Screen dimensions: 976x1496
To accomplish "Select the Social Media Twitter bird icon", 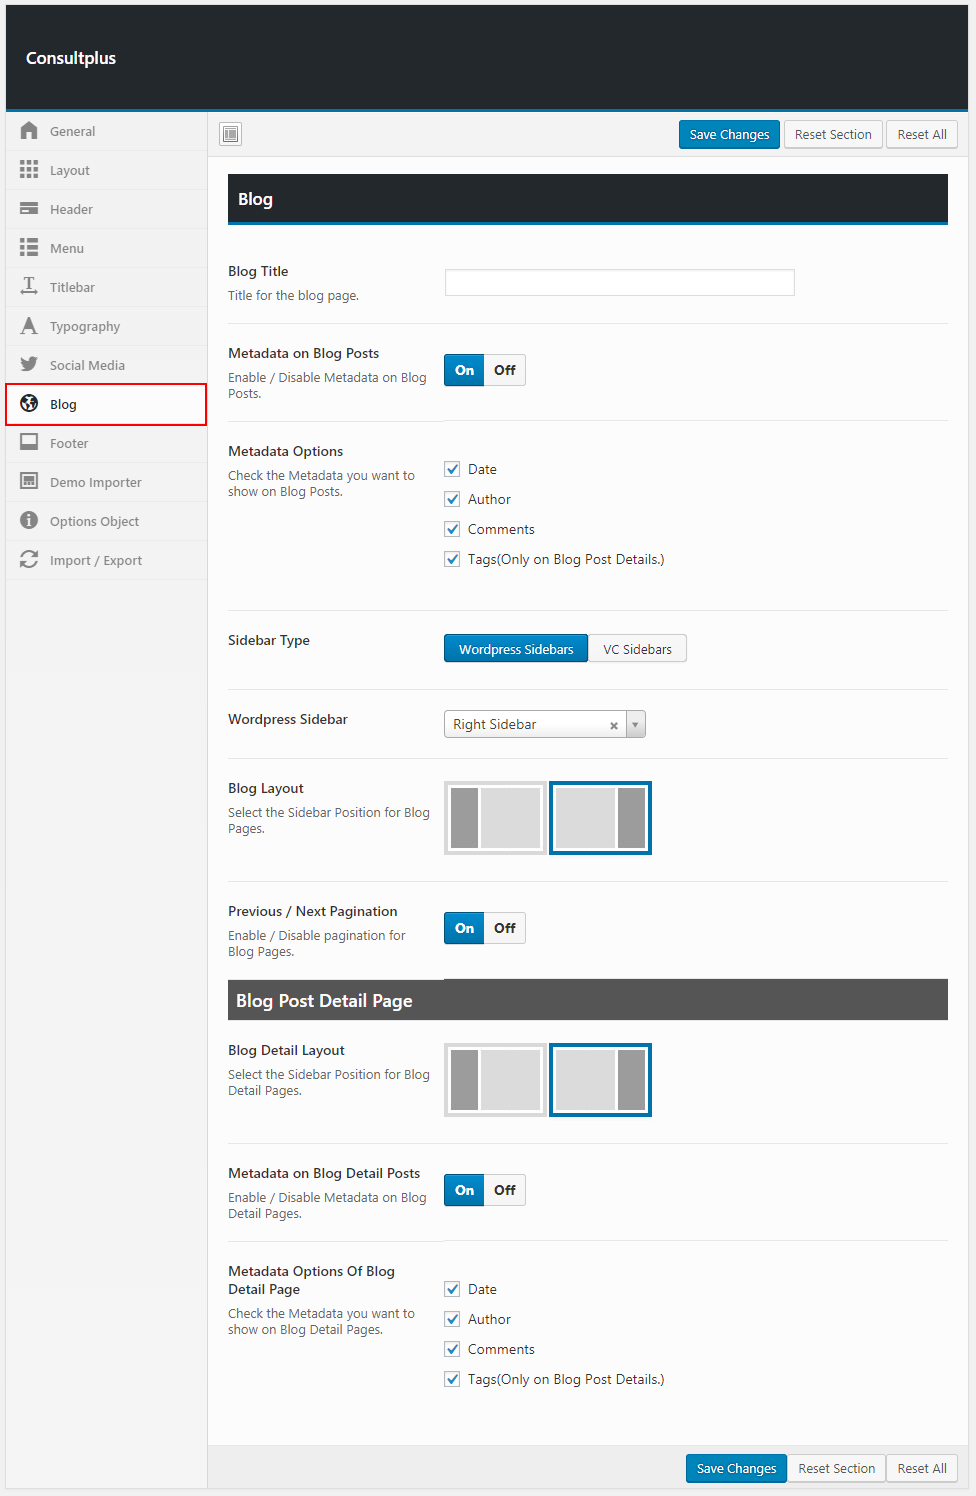I will click(29, 365).
